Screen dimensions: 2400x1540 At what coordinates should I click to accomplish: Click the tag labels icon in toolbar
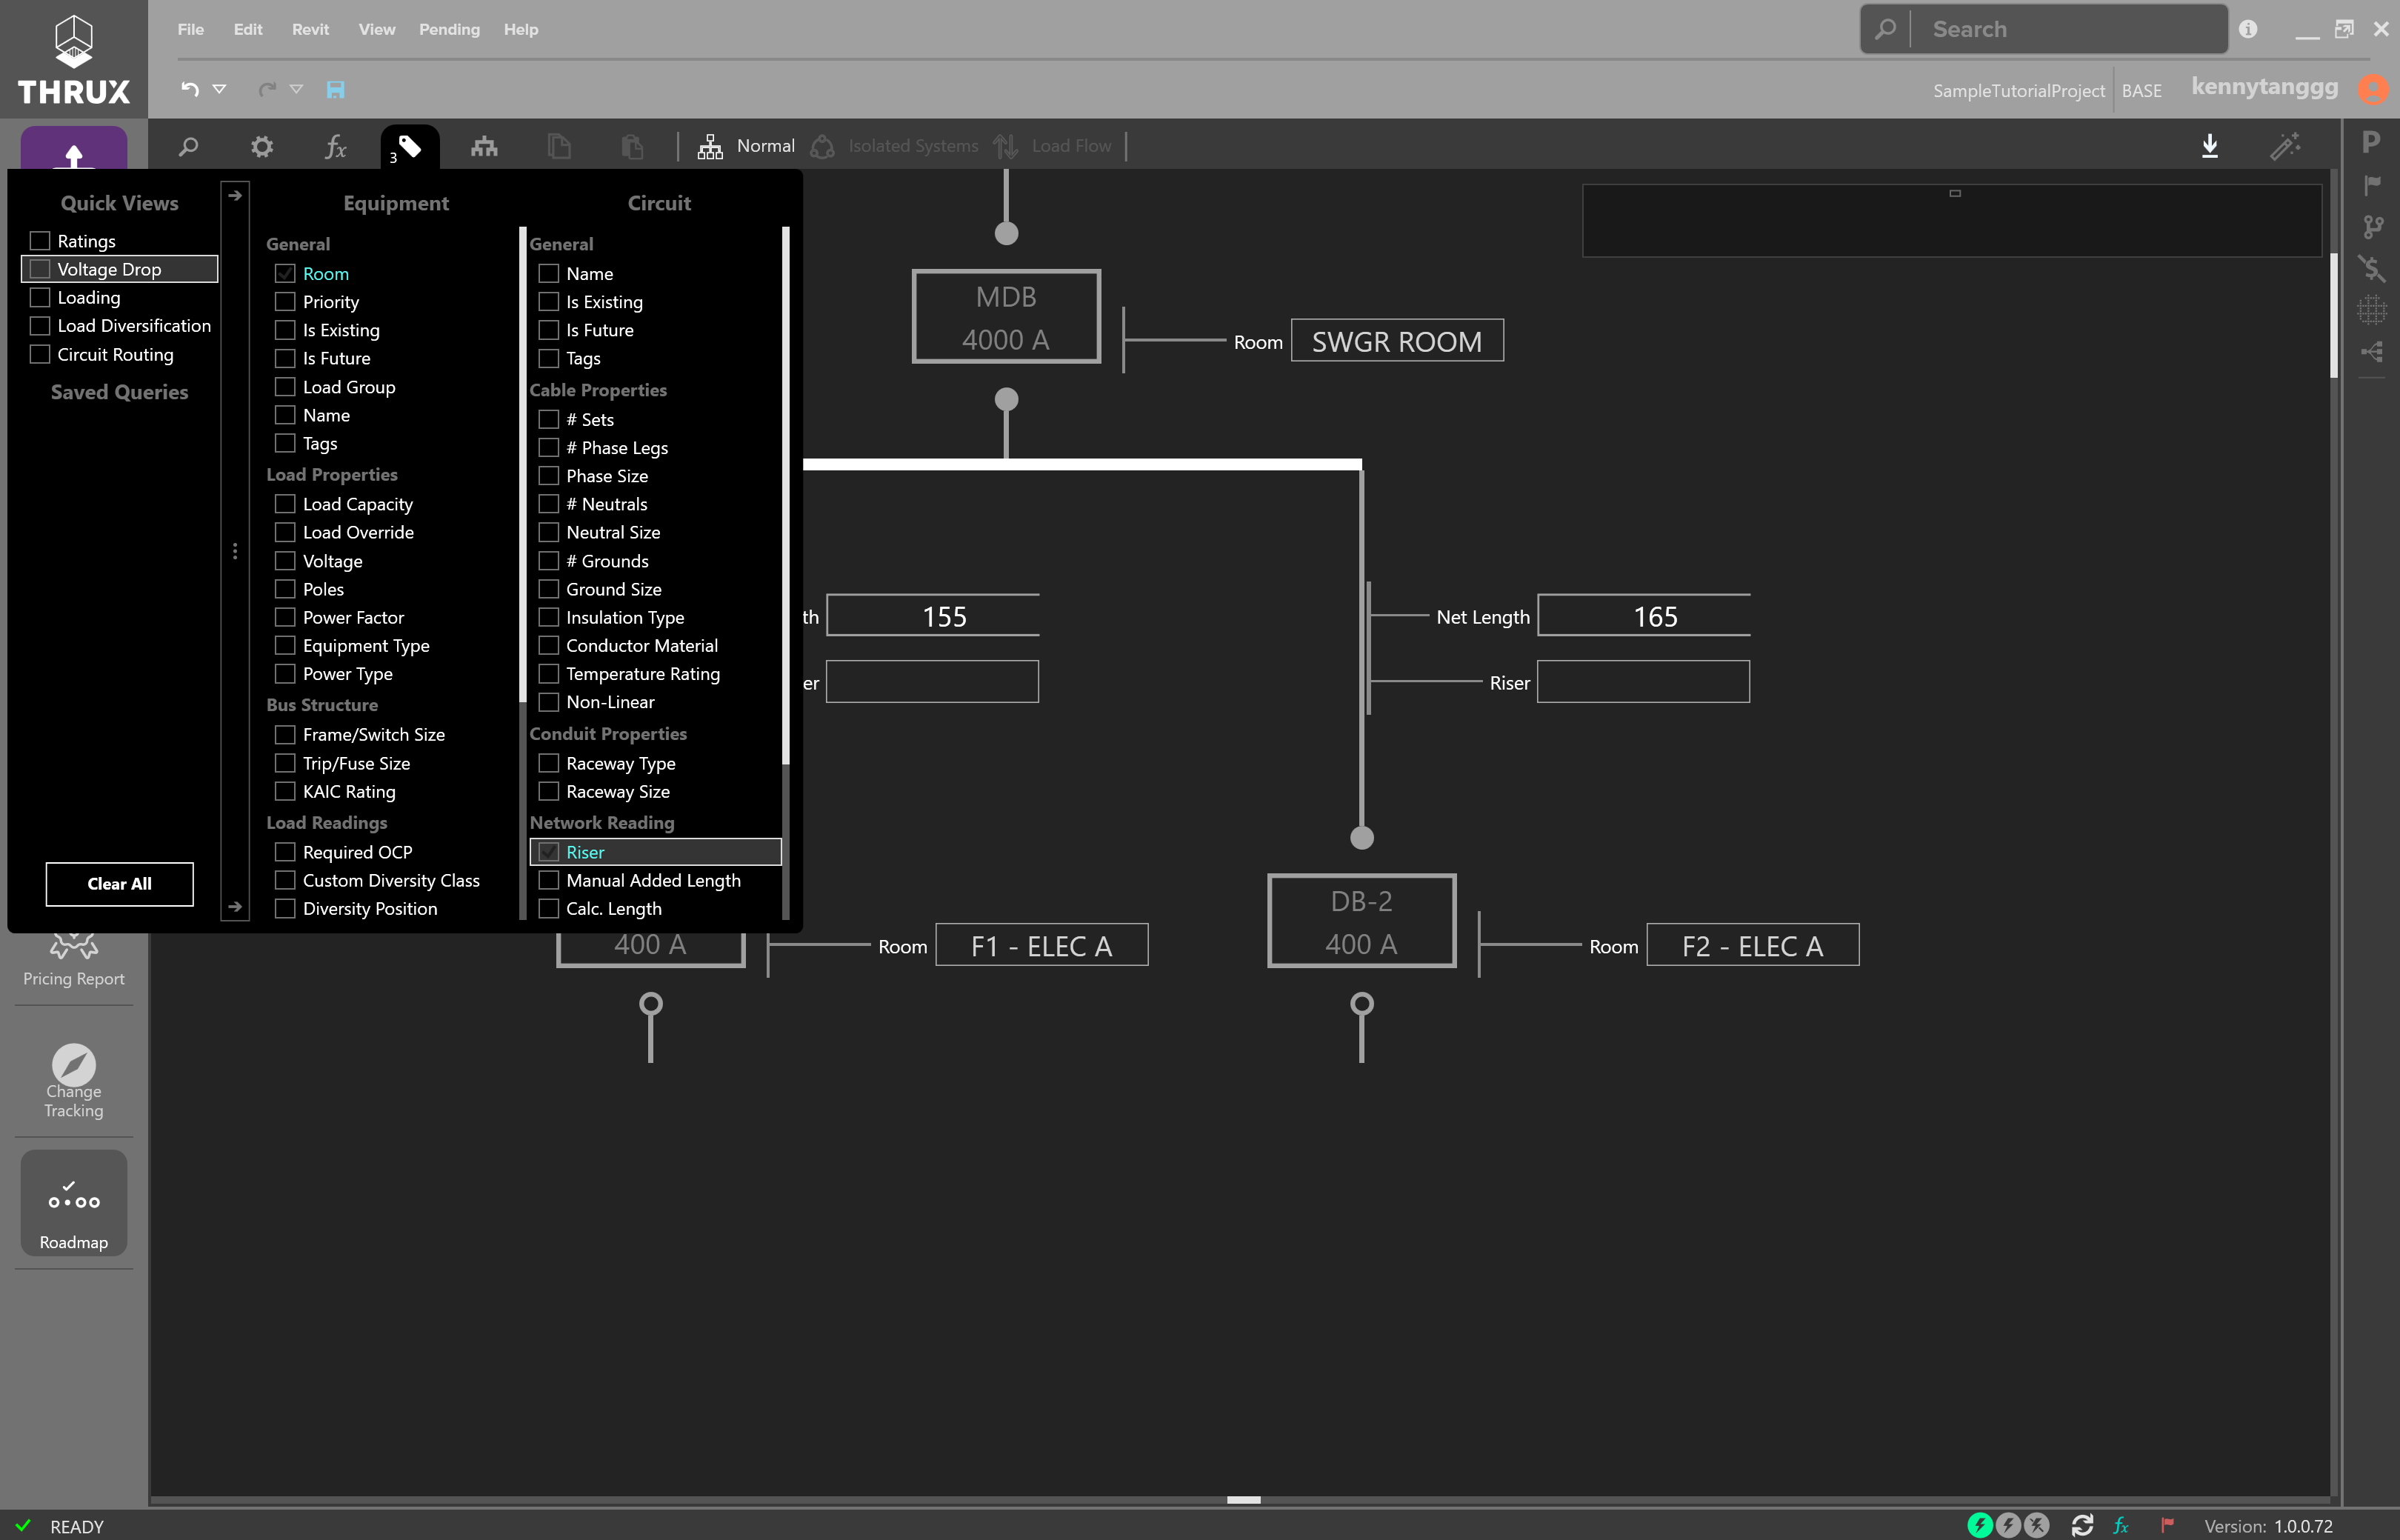(409, 147)
